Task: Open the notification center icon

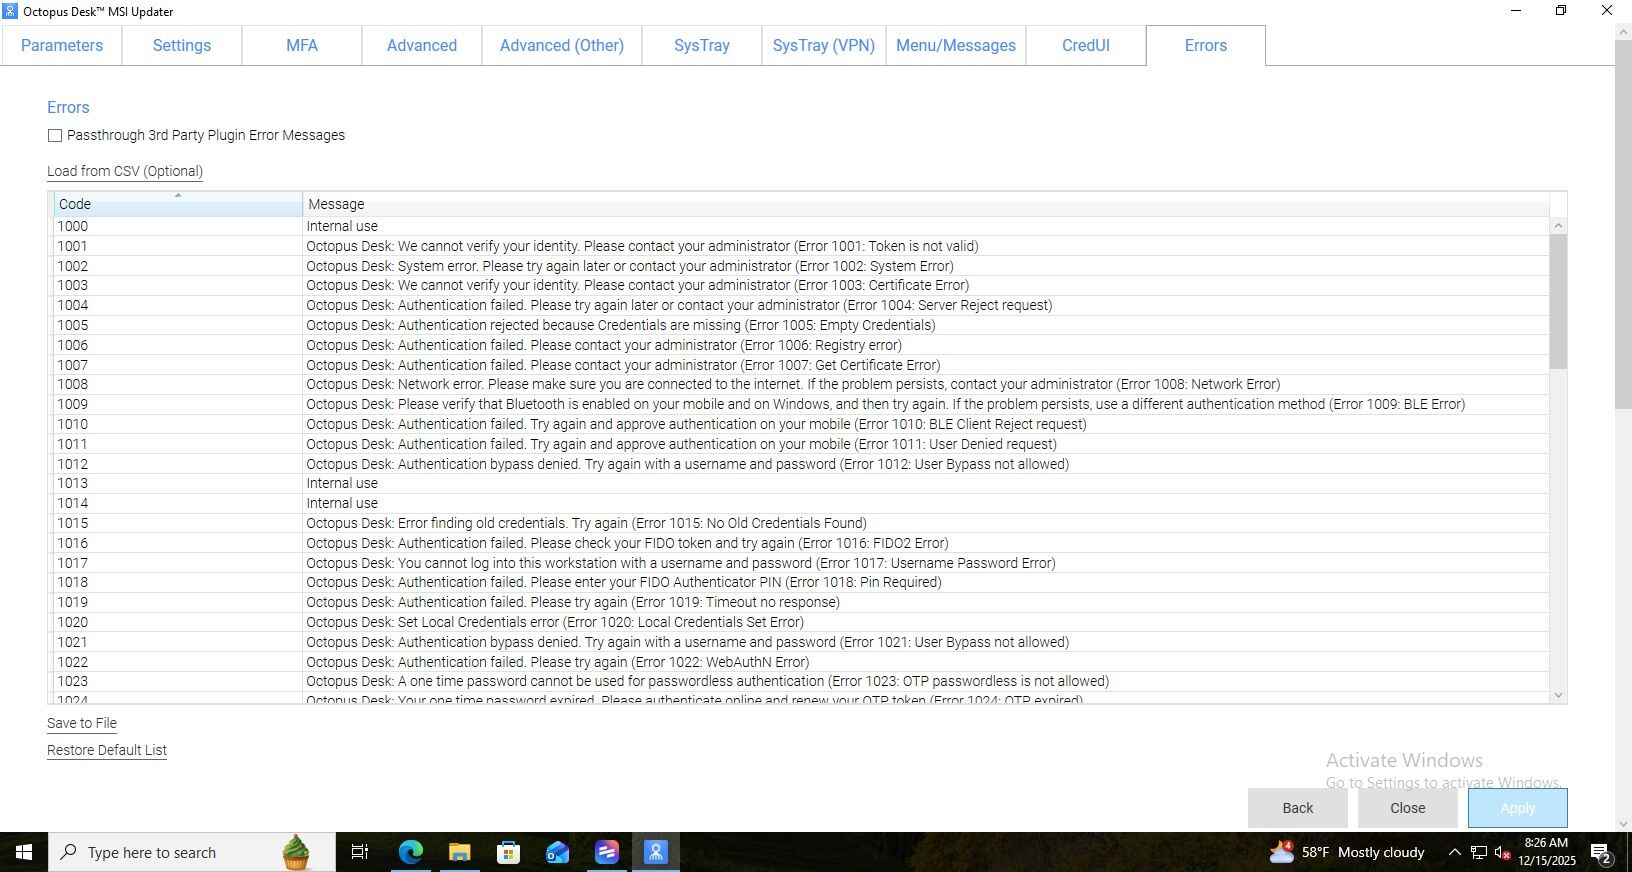Action: 1601,853
